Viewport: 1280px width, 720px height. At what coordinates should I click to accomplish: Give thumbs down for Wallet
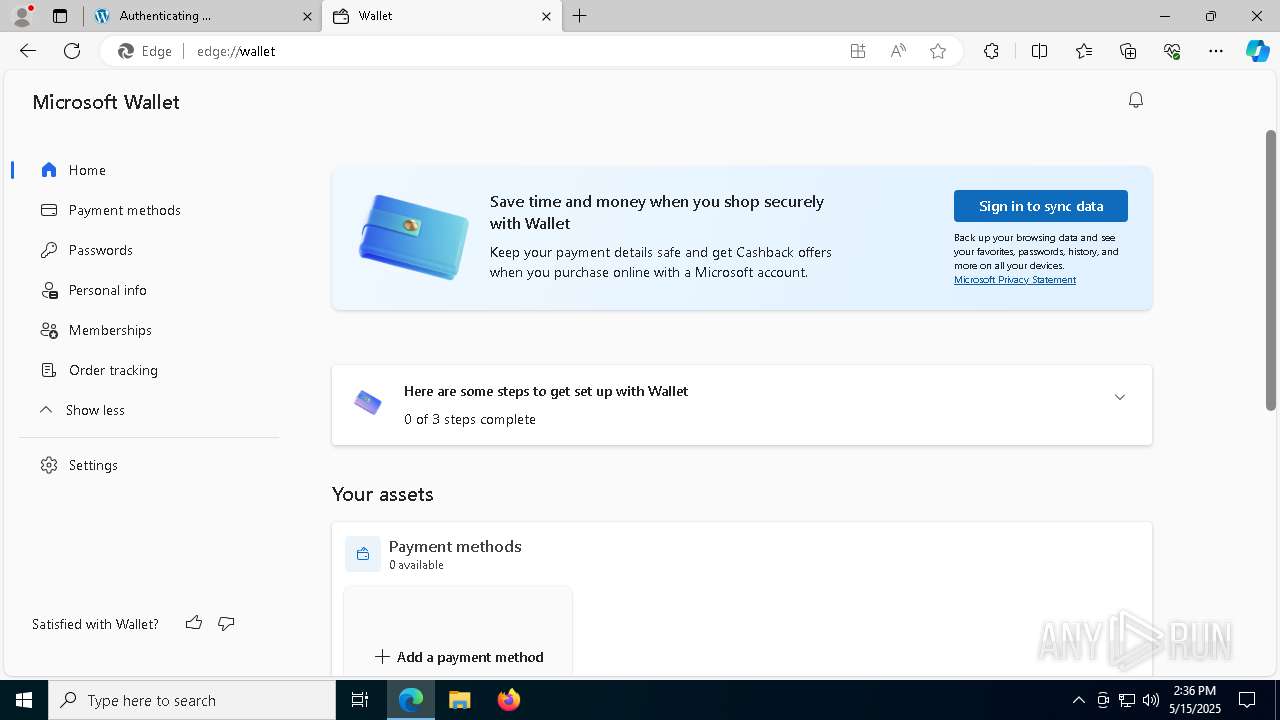pyautogui.click(x=226, y=623)
